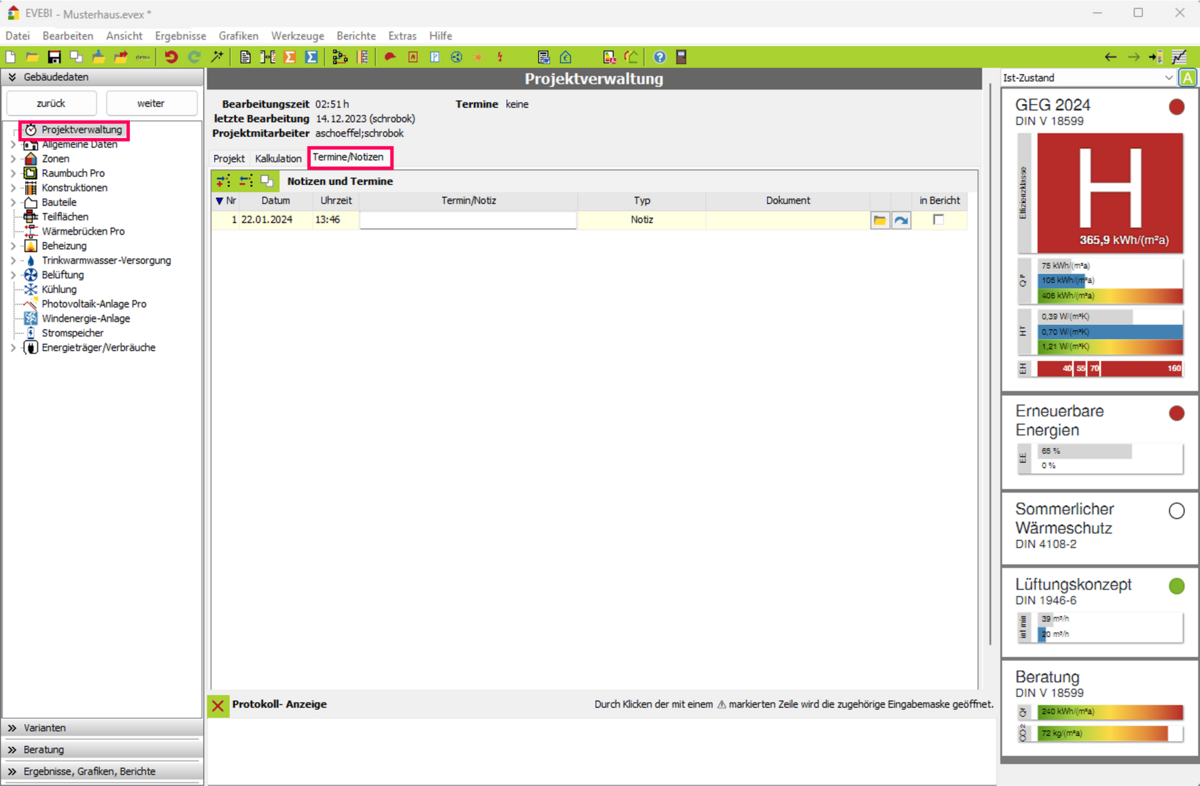The width and height of the screenshot is (1200, 786).
Task: Switch to the Kalkulation tab
Action: 278,159
